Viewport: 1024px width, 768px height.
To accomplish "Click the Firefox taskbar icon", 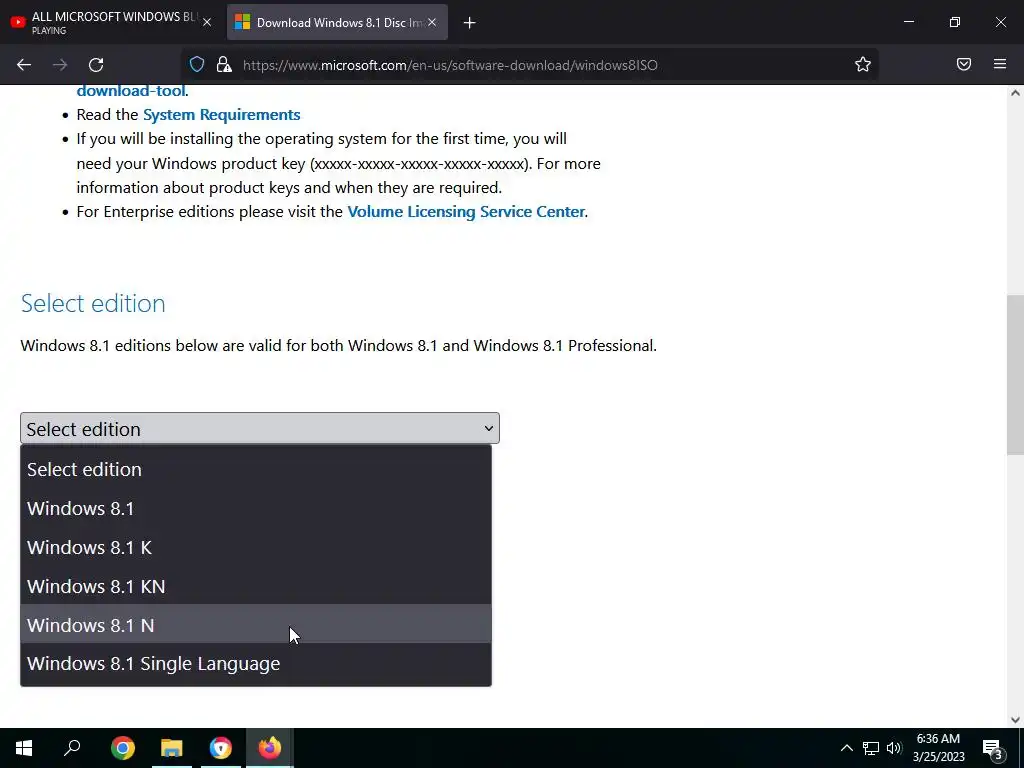I will 270,748.
